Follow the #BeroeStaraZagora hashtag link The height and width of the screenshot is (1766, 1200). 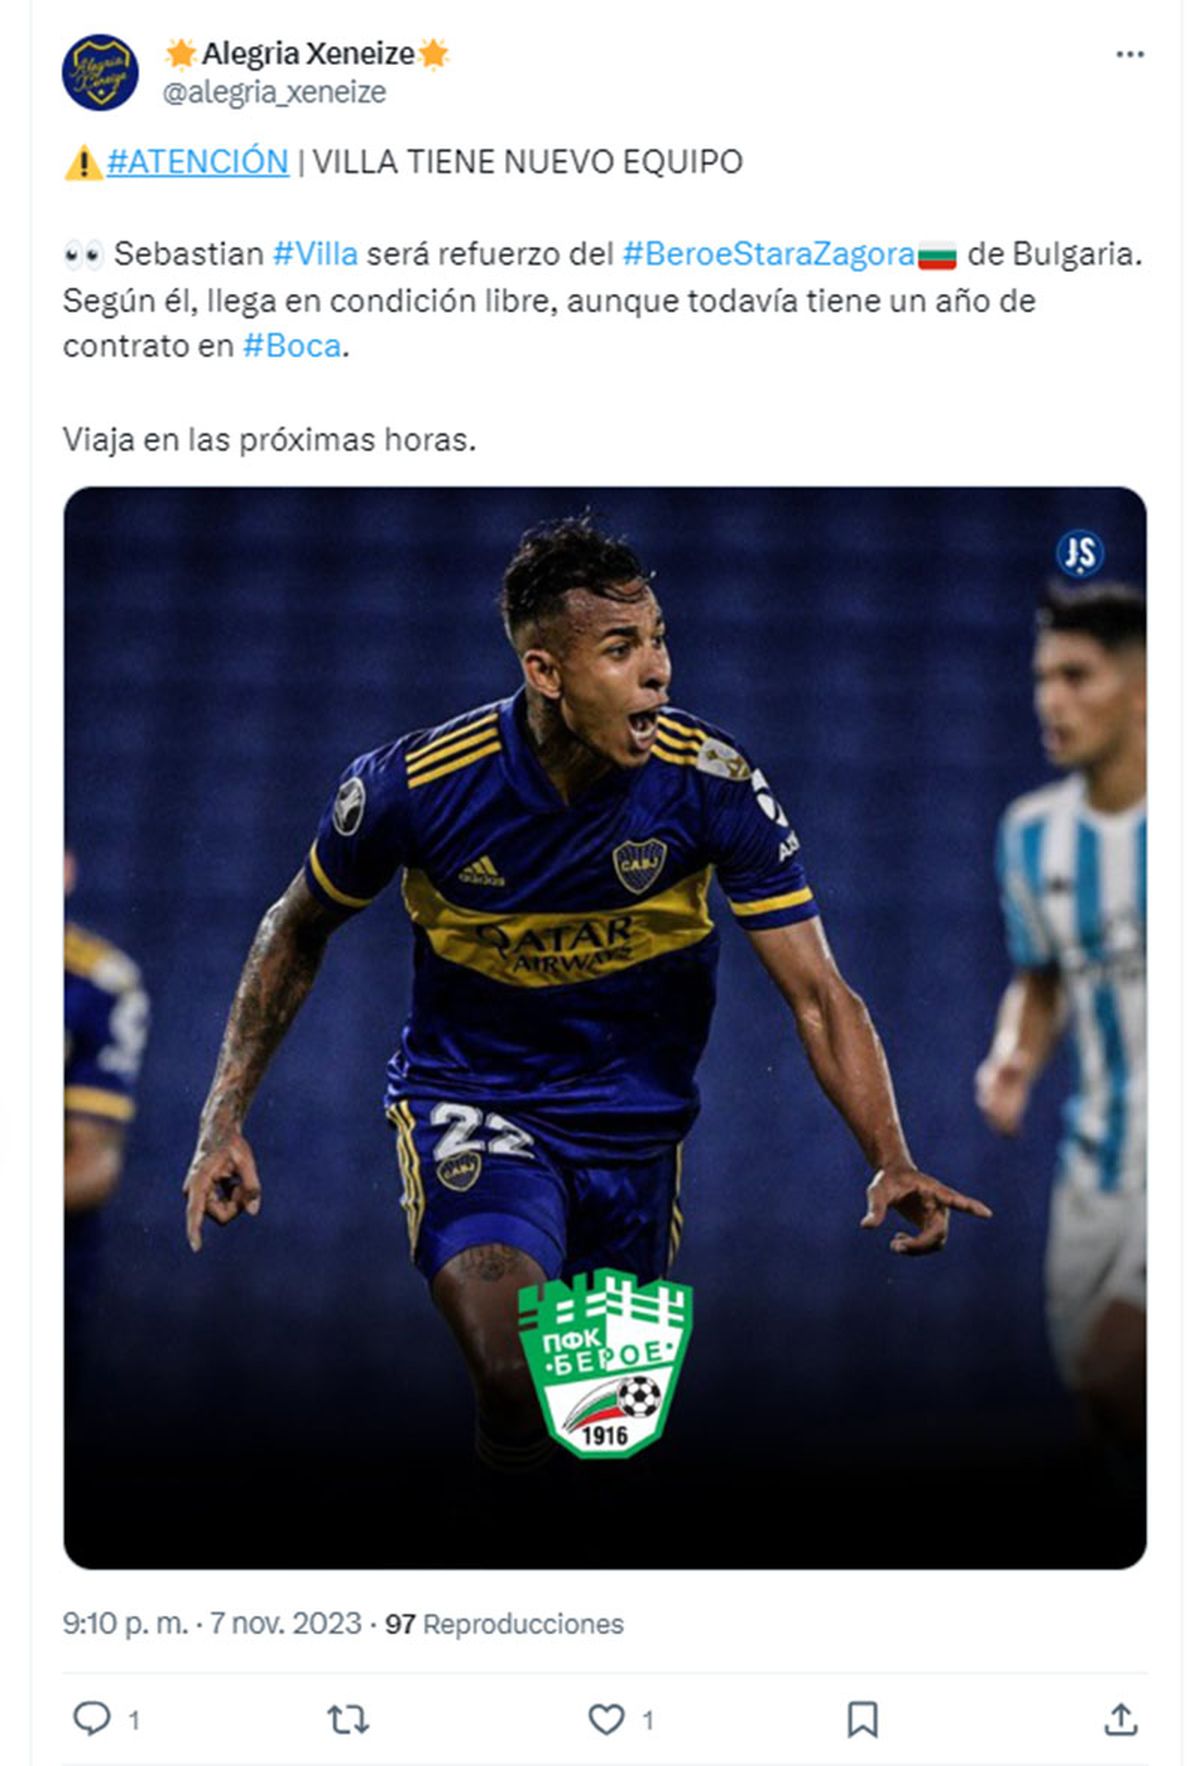(768, 254)
